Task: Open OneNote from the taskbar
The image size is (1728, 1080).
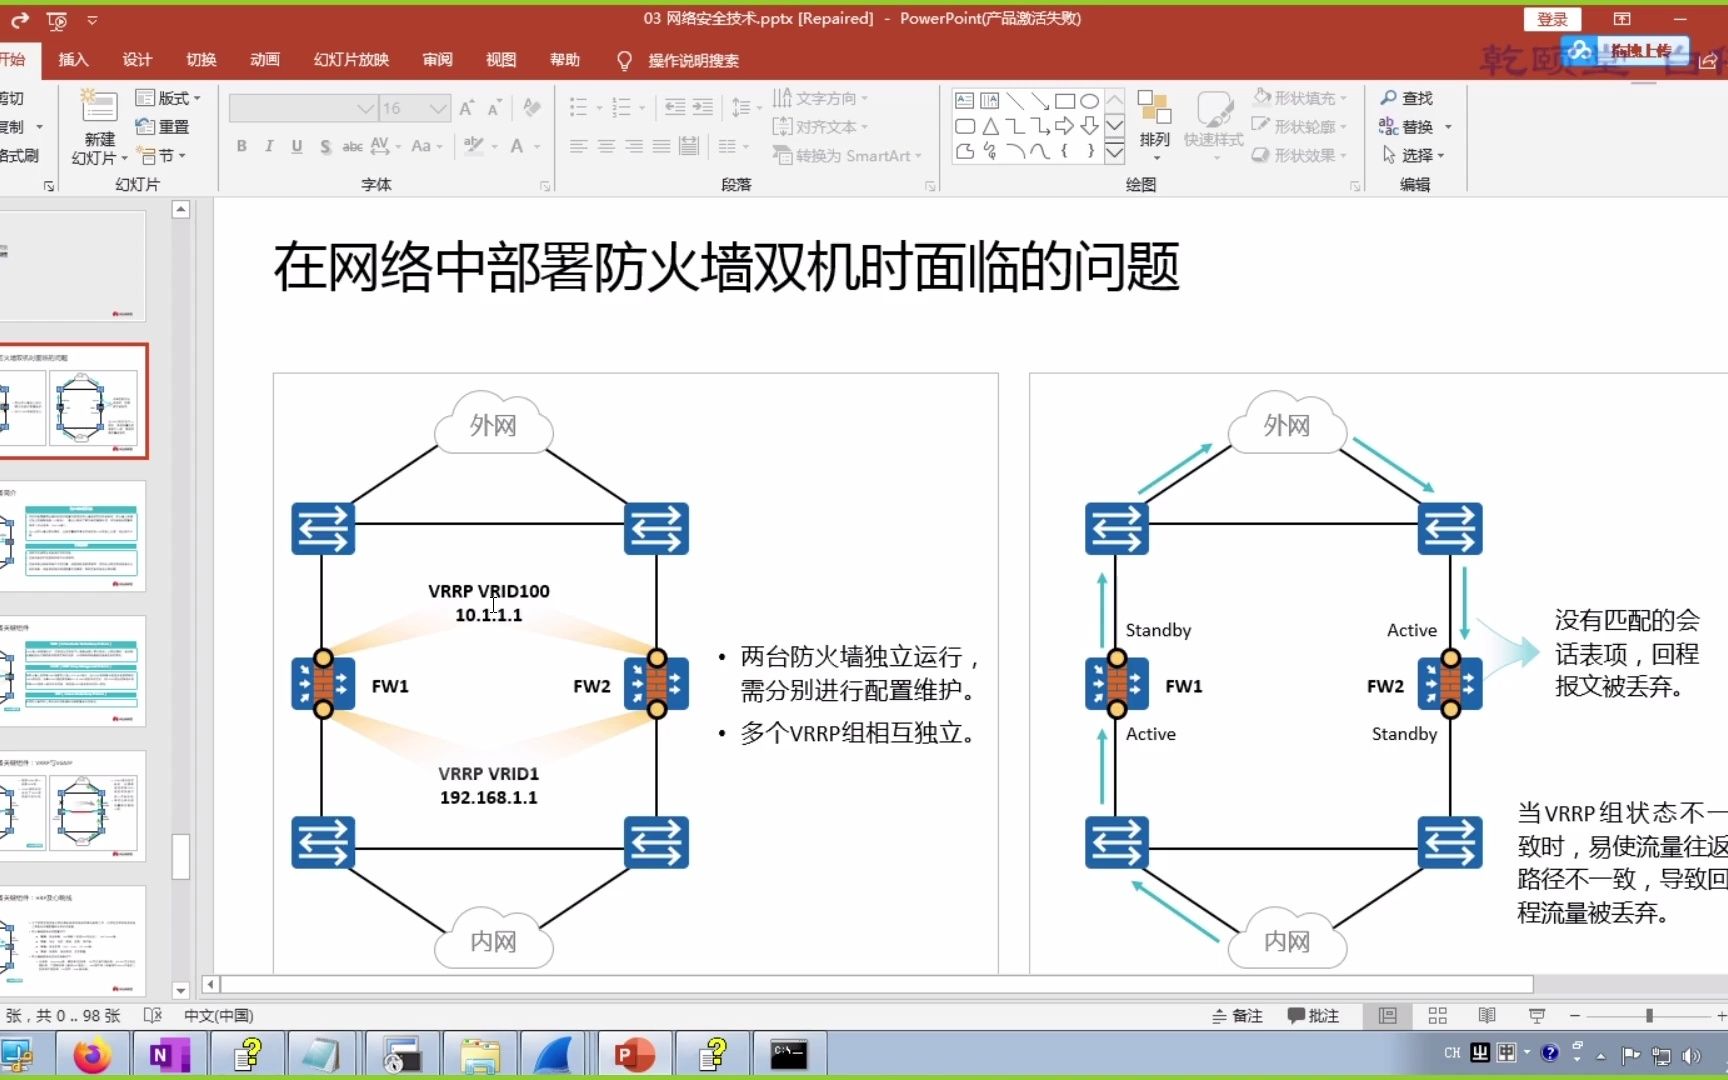Action: pyautogui.click(x=168, y=1055)
